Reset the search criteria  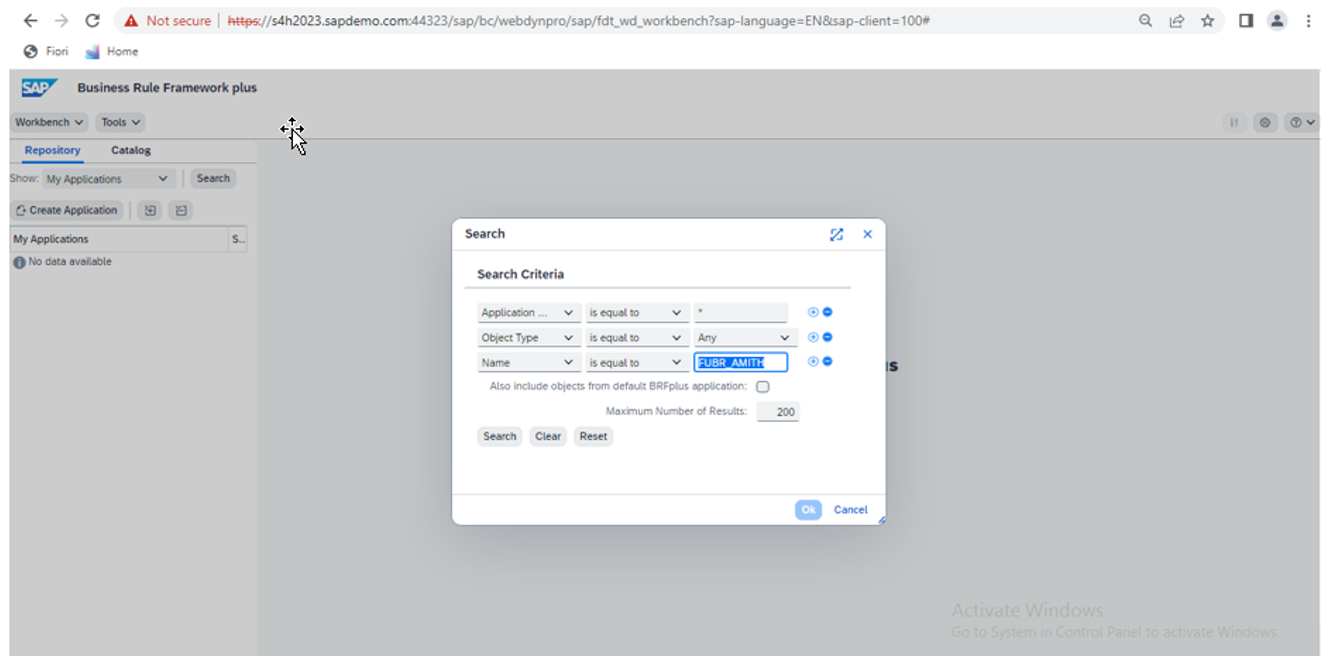(x=593, y=436)
